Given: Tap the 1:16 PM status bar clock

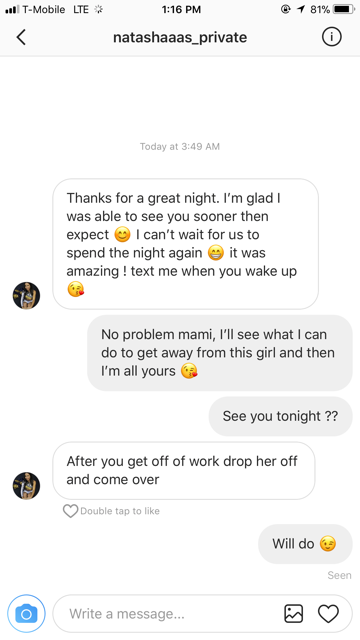Looking at the screenshot, I should tap(181, 9).
